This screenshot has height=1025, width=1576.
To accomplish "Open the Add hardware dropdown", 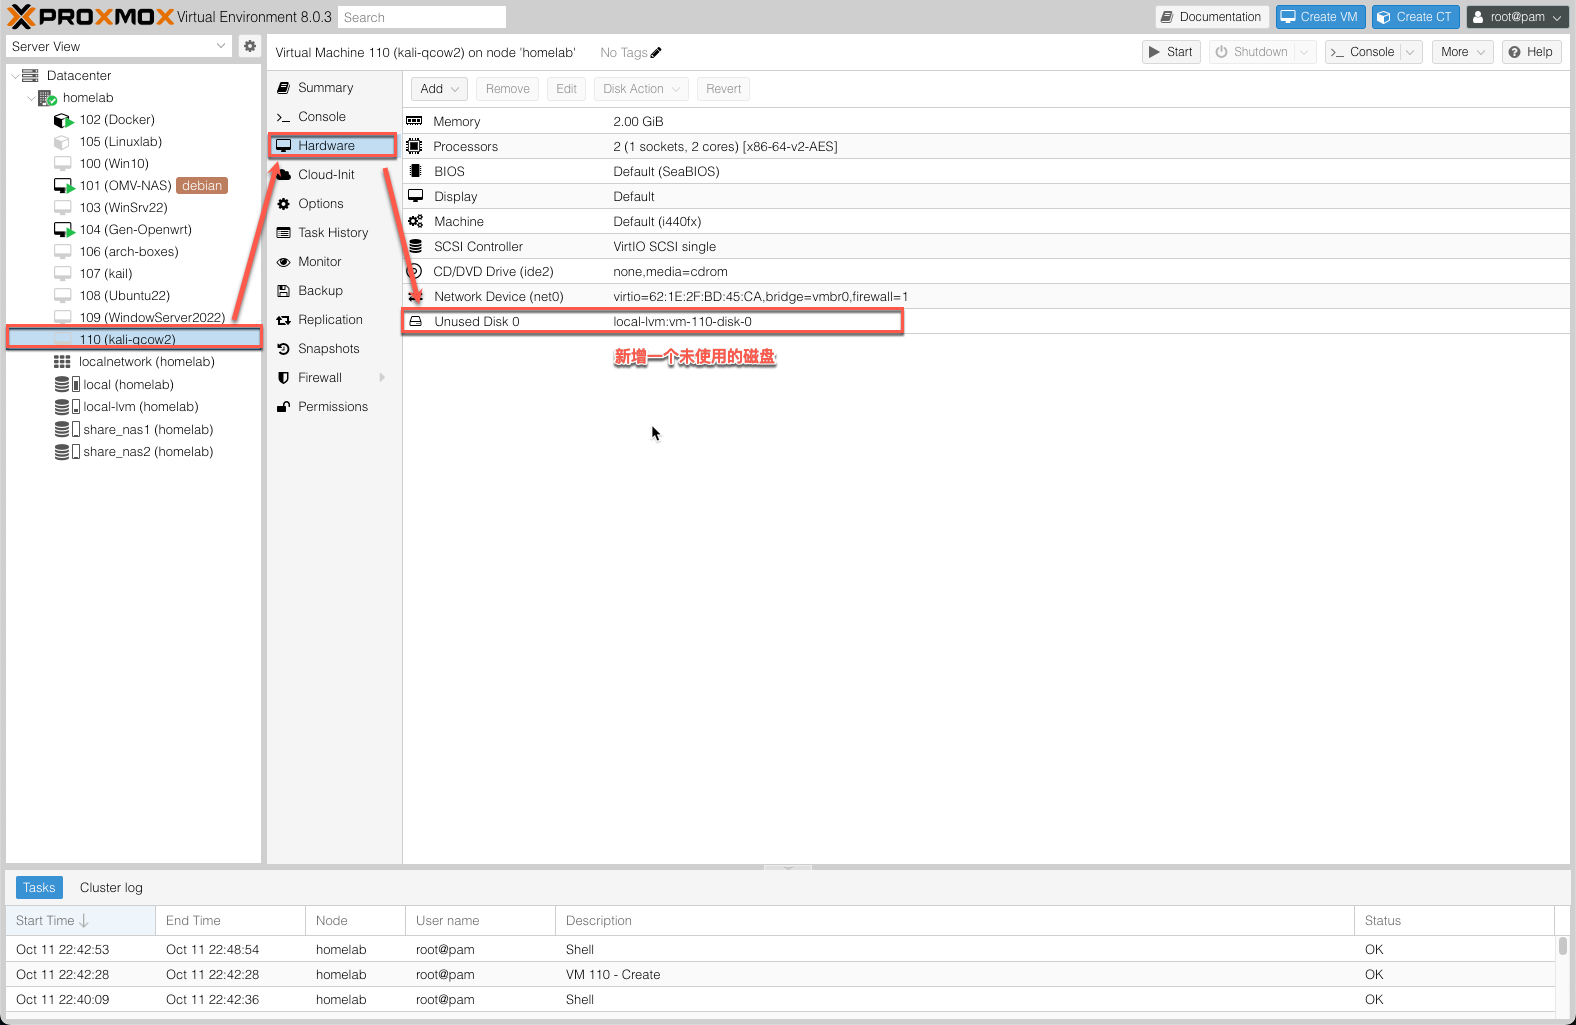I will [x=439, y=89].
